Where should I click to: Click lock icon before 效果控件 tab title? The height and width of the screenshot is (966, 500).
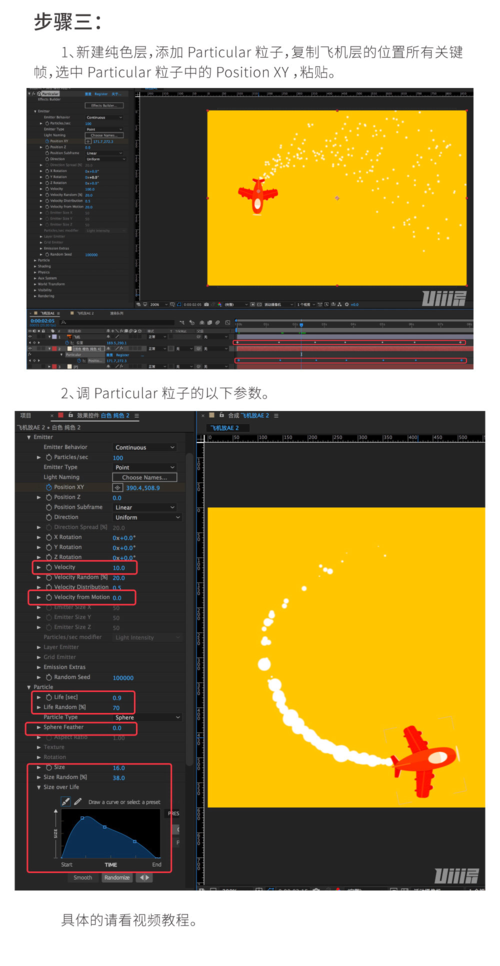[71, 416]
